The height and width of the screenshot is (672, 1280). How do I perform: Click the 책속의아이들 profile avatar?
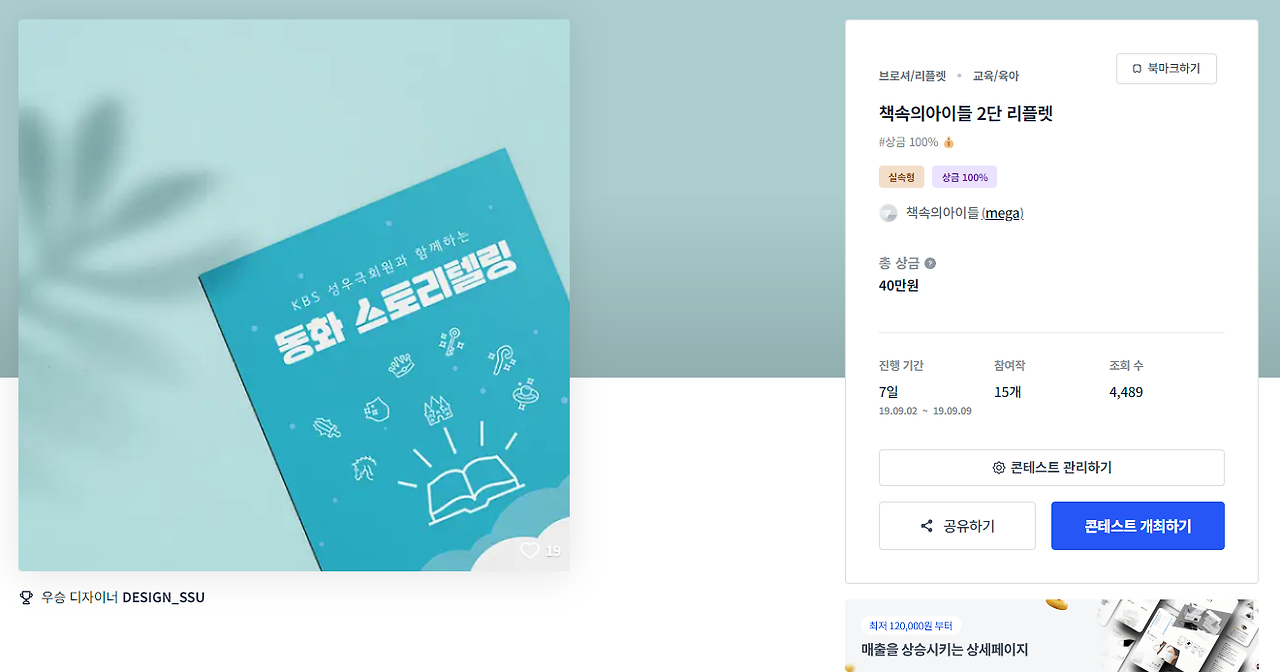(888, 213)
